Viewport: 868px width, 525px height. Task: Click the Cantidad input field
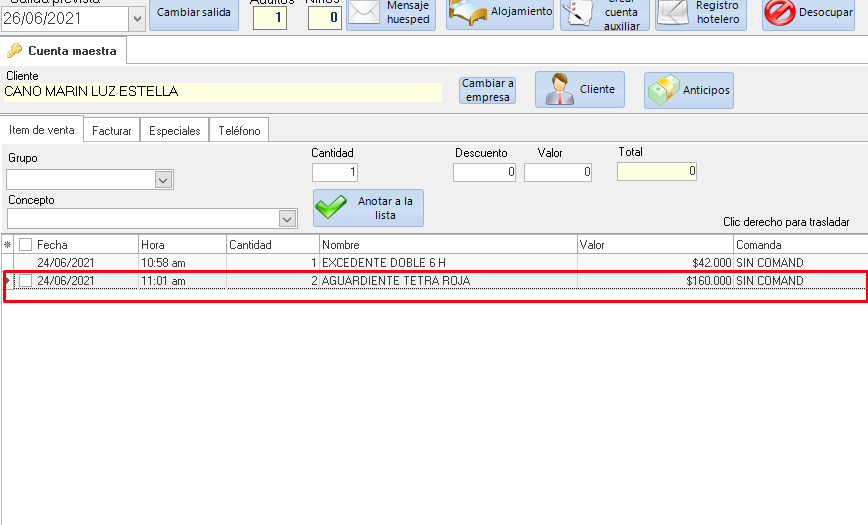coord(334,172)
